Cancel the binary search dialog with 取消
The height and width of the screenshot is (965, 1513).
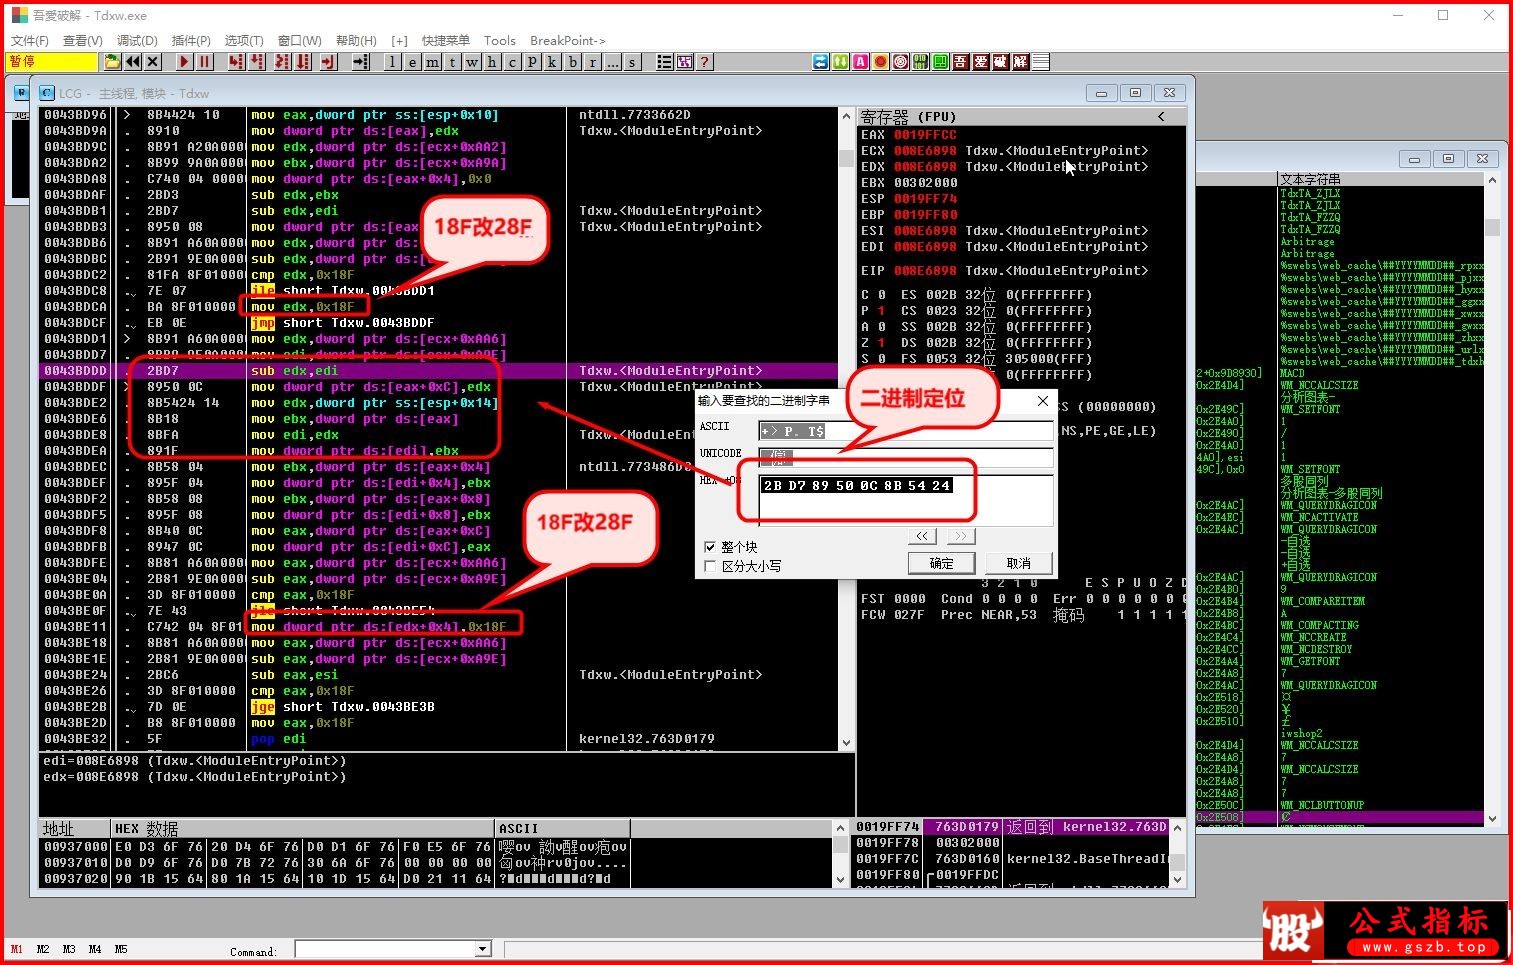(x=1019, y=563)
